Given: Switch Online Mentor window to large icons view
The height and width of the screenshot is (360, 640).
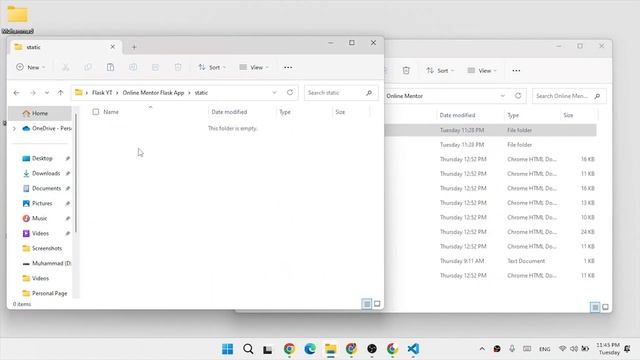Looking at the screenshot, I should click(605, 307).
